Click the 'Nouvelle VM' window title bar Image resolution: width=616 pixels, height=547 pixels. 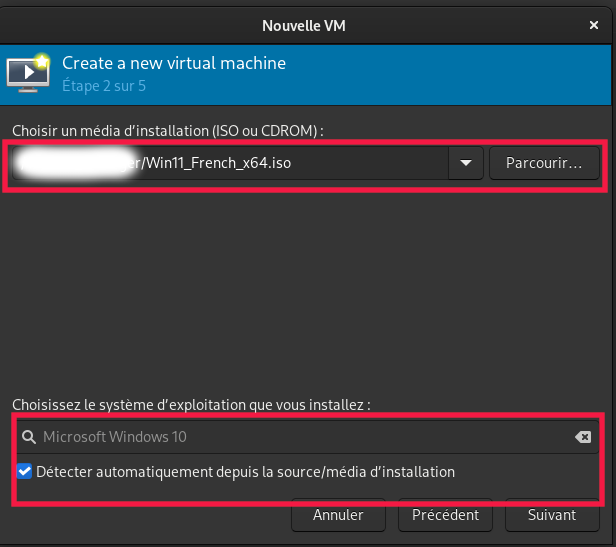[x=307, y=24]
